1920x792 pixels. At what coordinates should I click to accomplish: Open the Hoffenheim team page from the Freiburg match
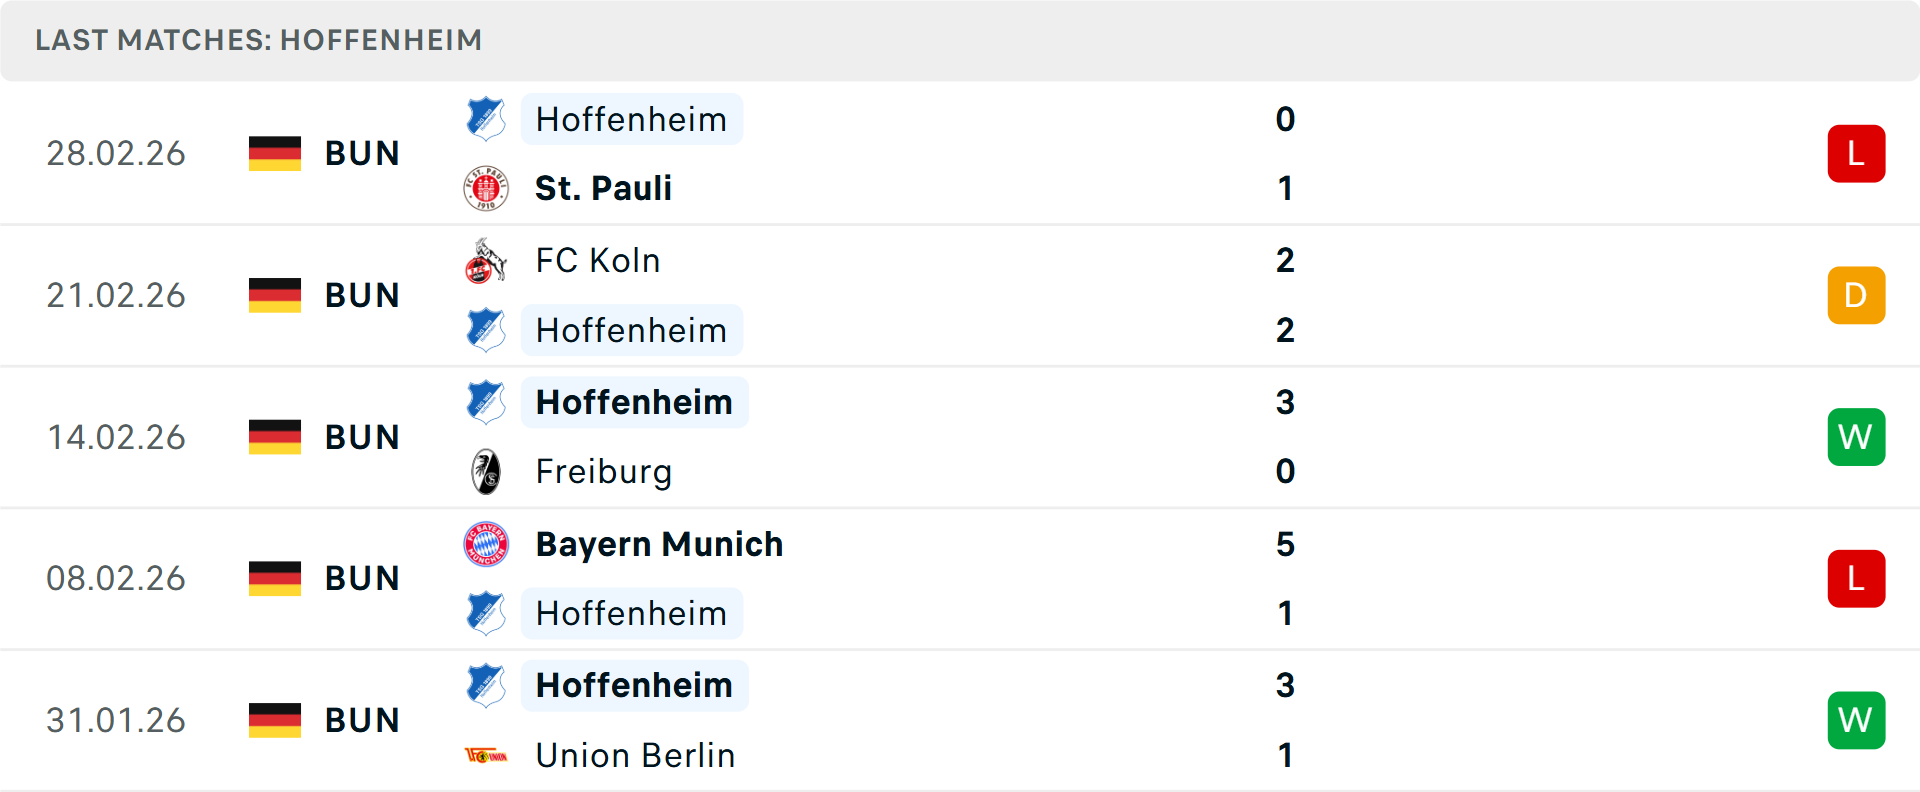click(x=633, y=402)
